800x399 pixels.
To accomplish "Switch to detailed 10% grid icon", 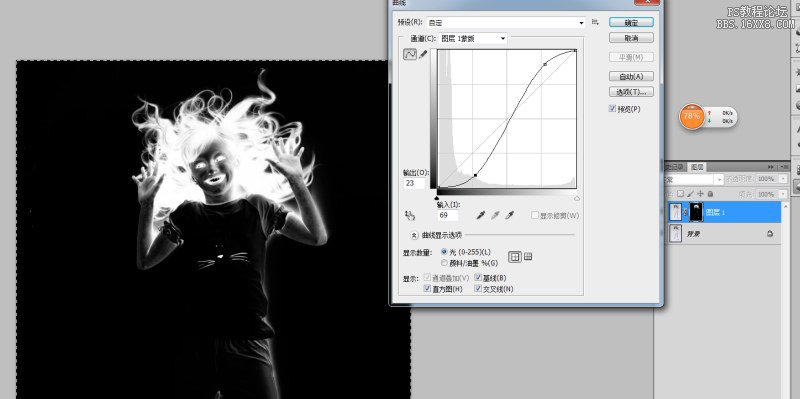I will click(528, 257).
